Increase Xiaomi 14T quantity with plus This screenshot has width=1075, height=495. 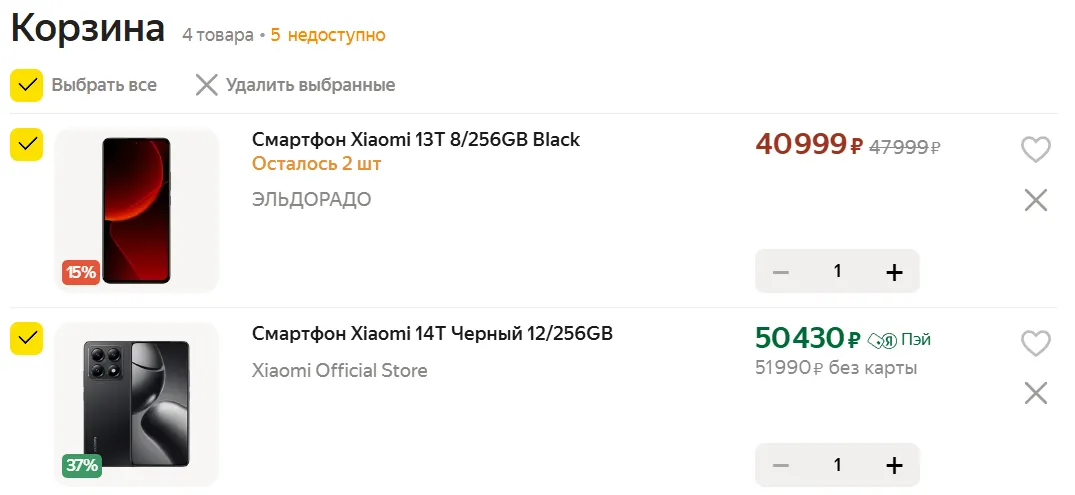(894, 465)
